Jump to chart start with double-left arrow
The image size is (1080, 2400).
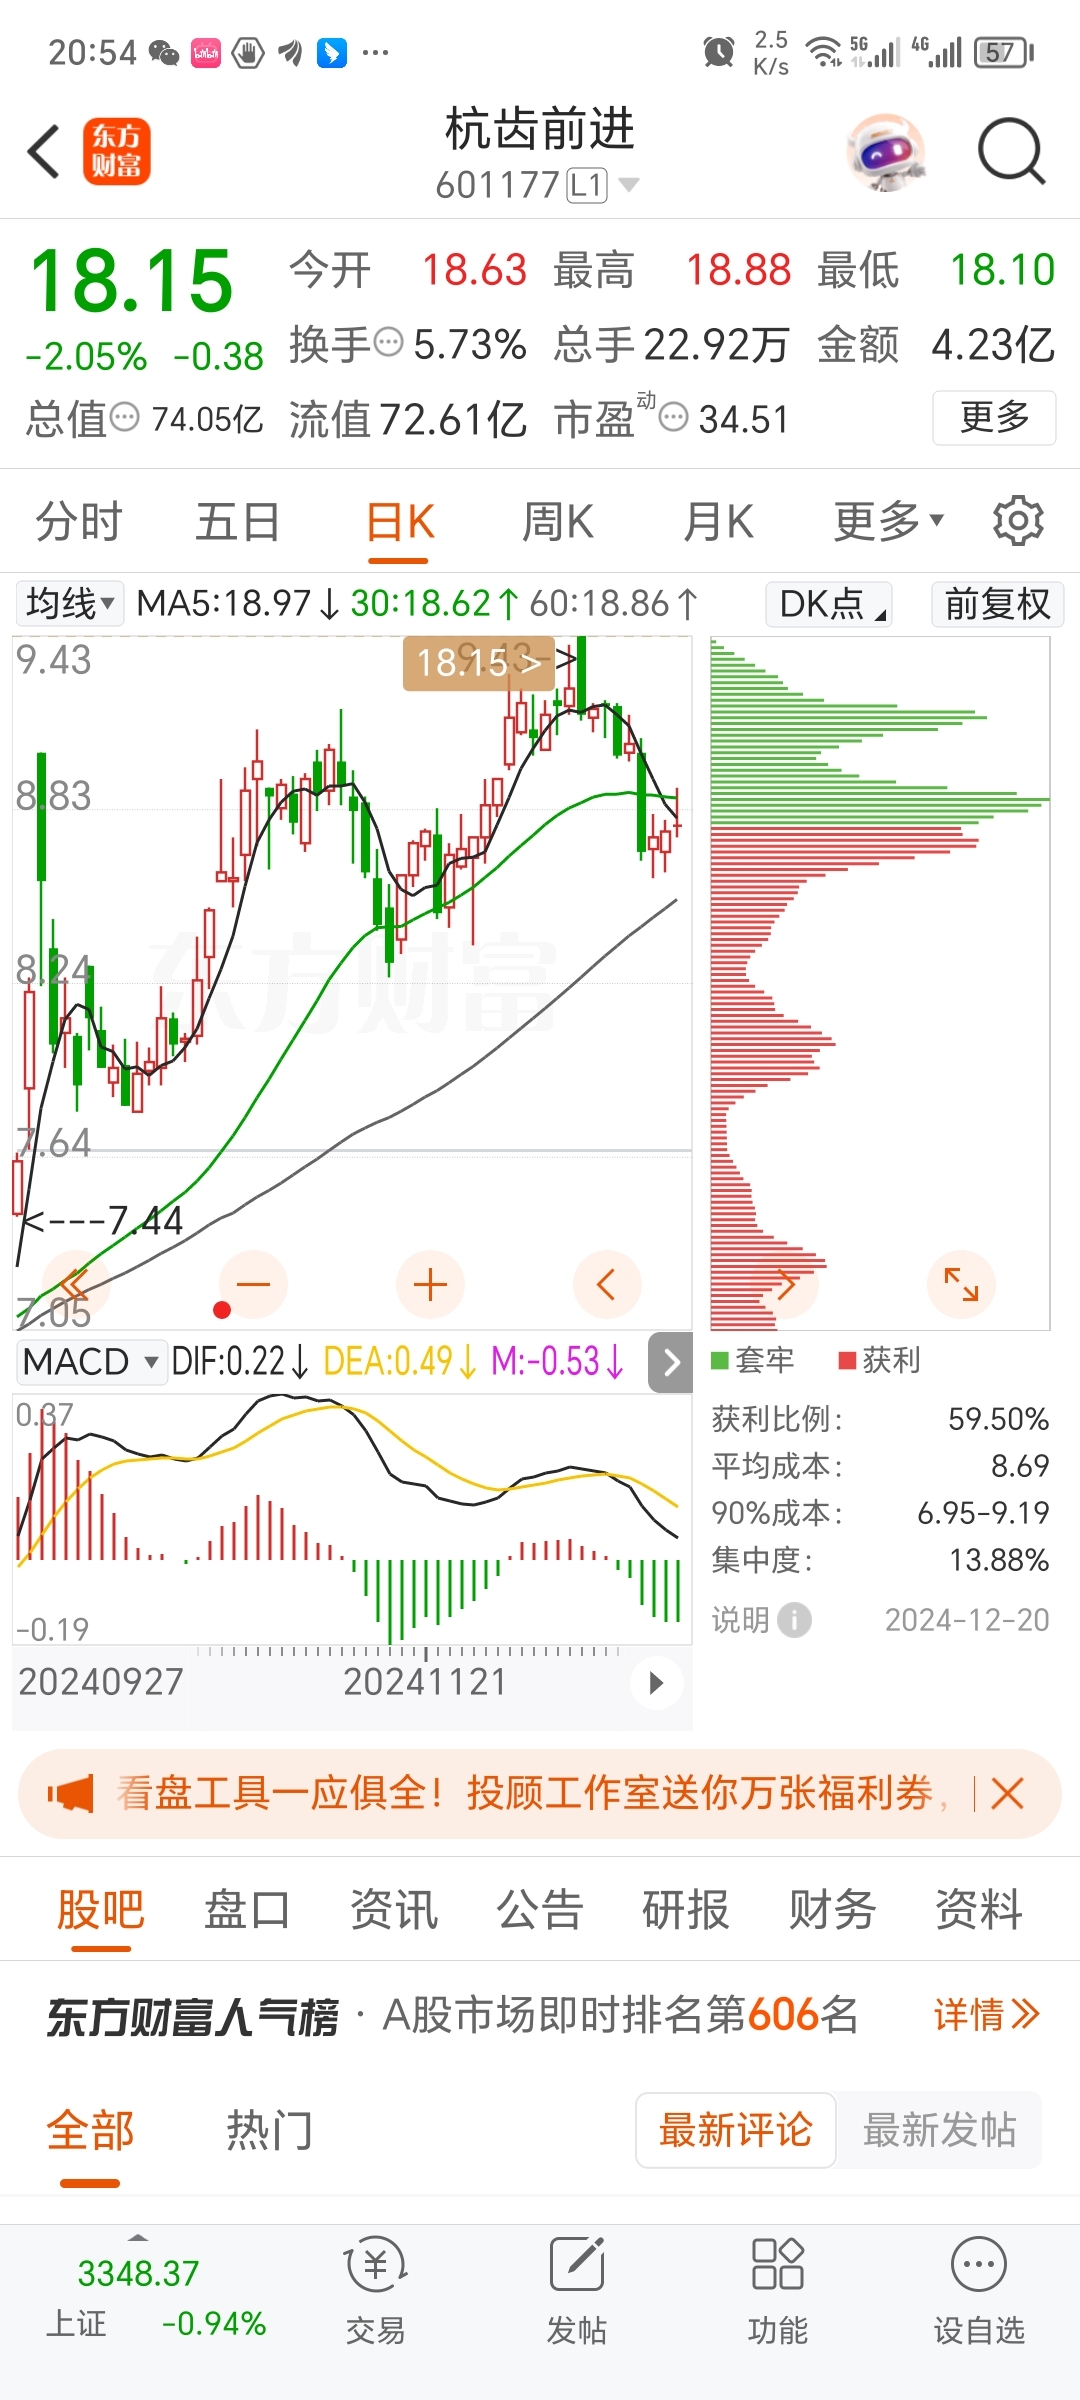coord(76,1285)
